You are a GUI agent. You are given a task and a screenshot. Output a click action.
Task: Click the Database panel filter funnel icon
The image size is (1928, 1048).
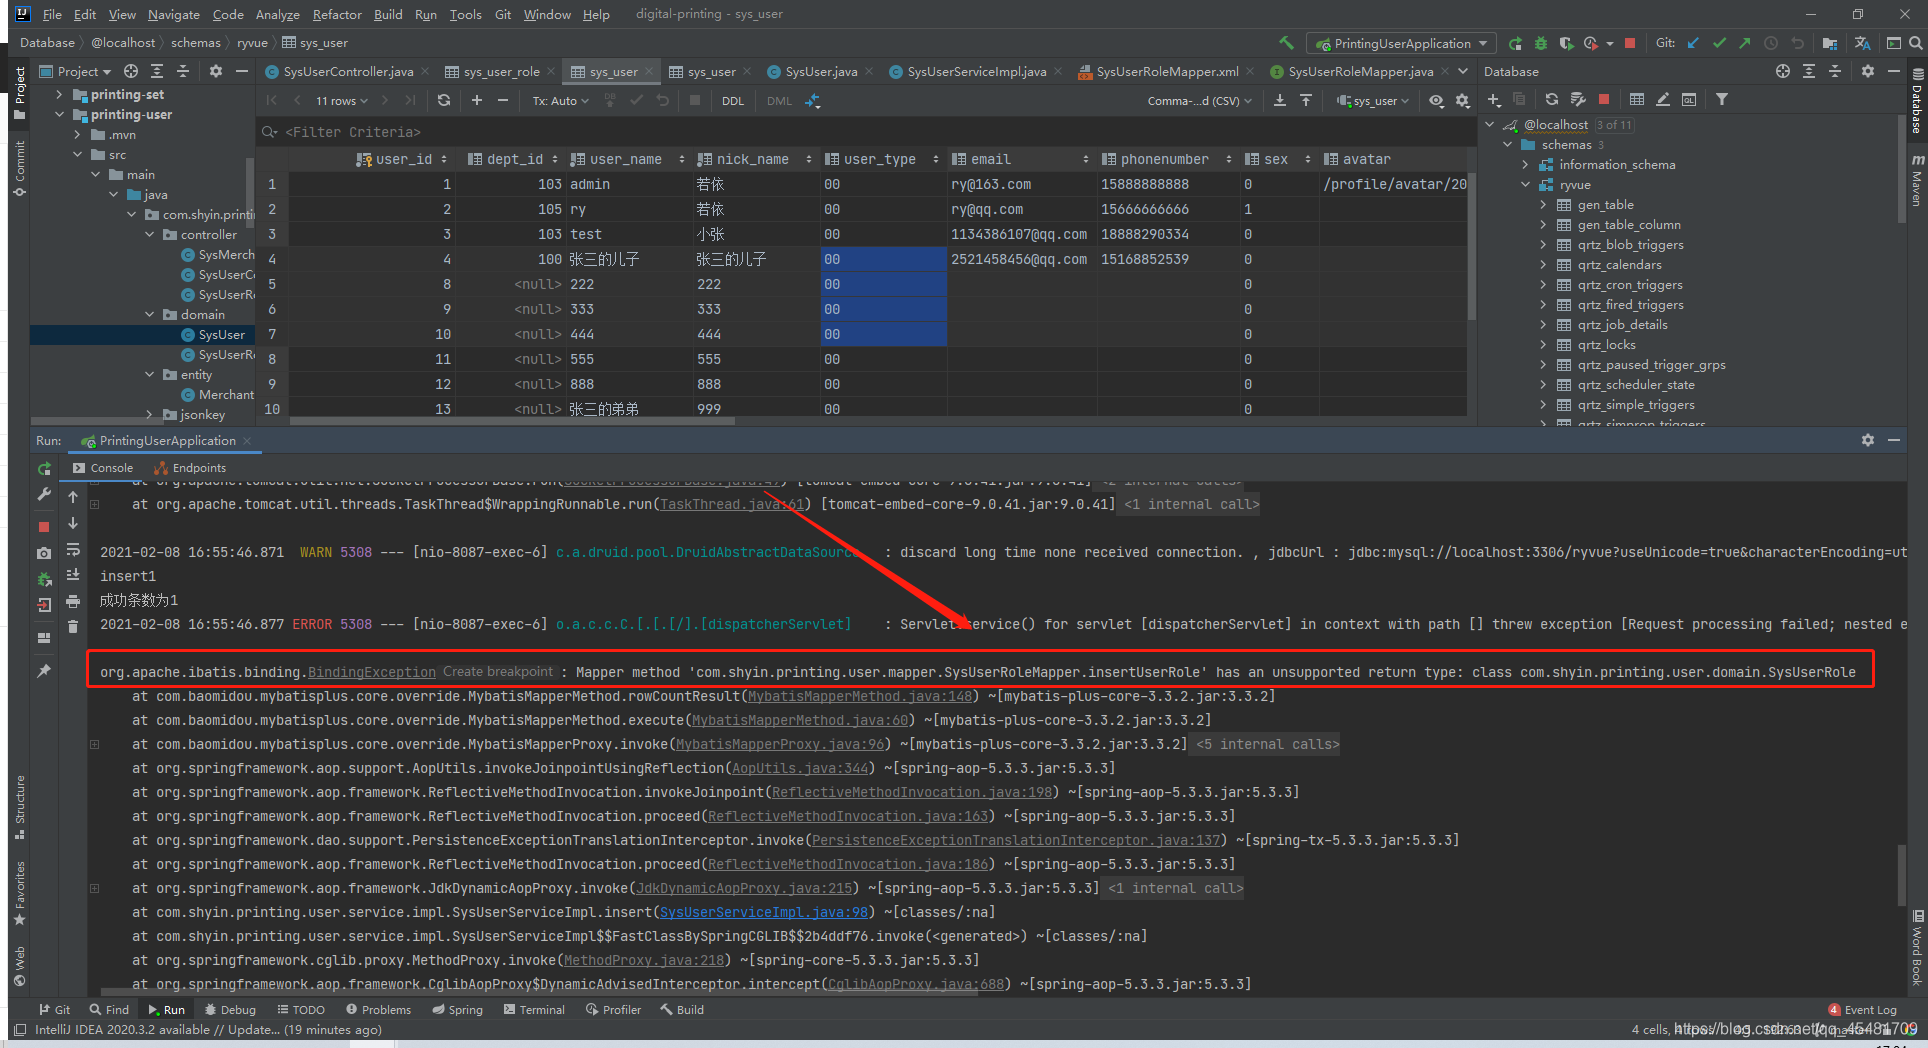click(1721, 99)
